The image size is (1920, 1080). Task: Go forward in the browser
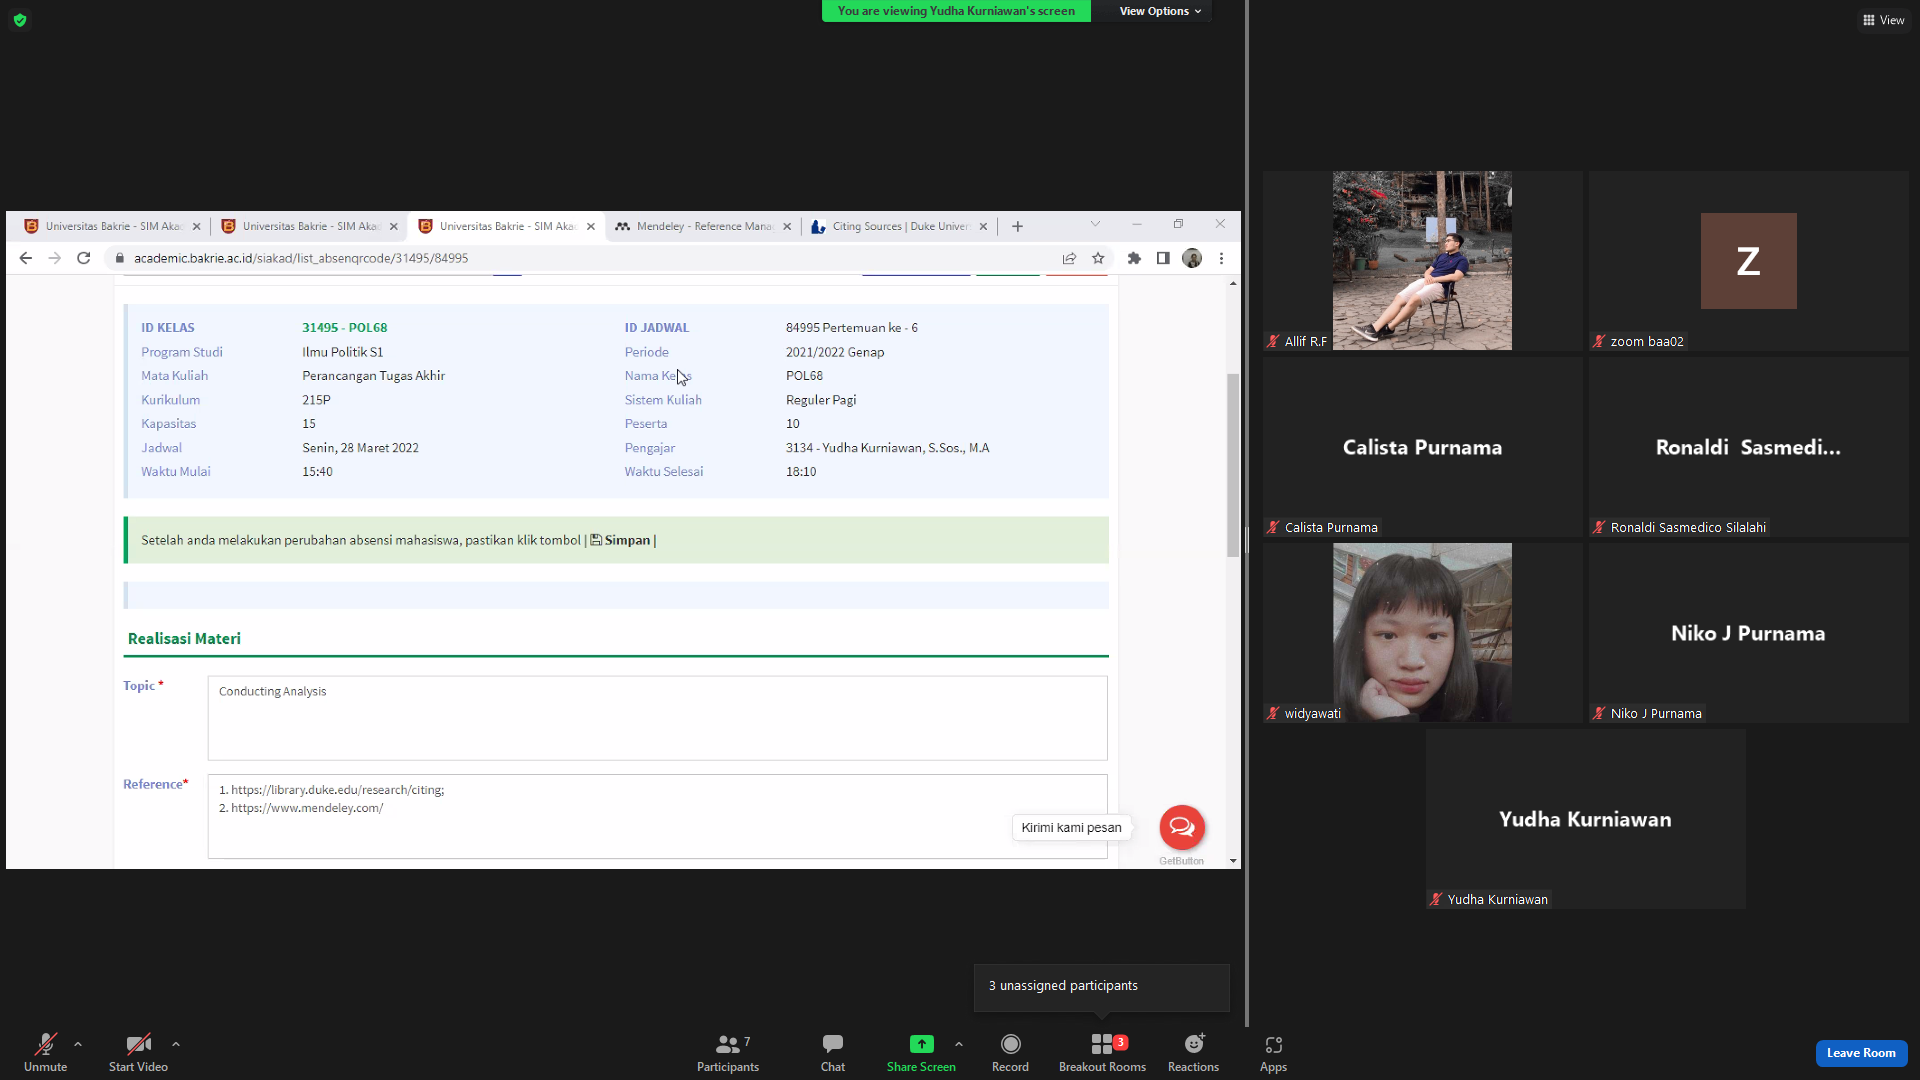(55, 258)
